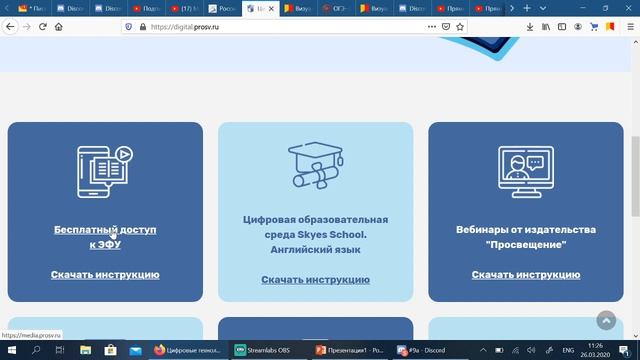Image resolution: width=640 pixels, height=360 pixels.
Task: Click the forward navigation arrow
Action: tap(27, 27)
